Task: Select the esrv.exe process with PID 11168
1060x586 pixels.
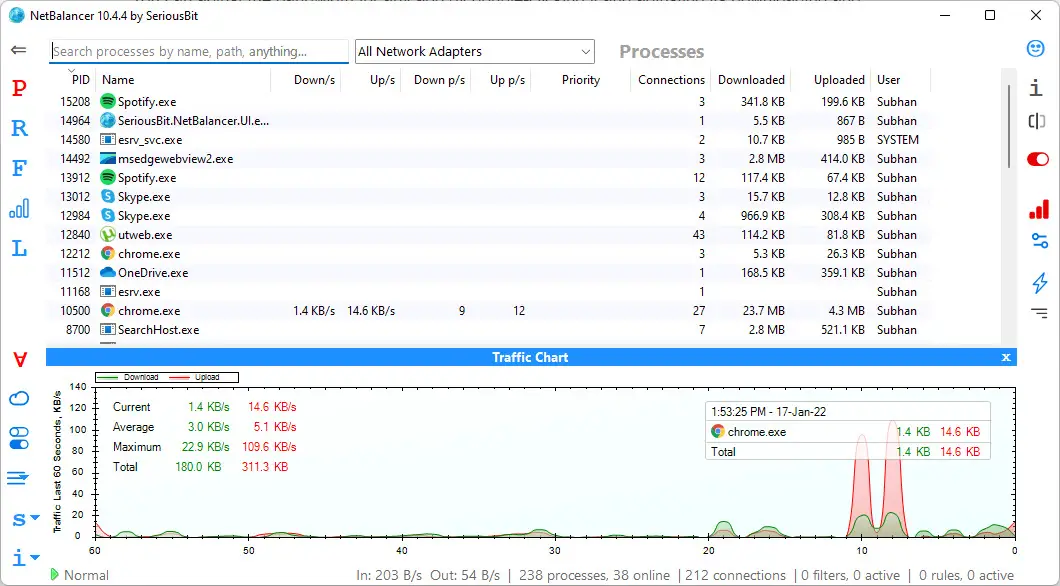Action: pos(489,292)
